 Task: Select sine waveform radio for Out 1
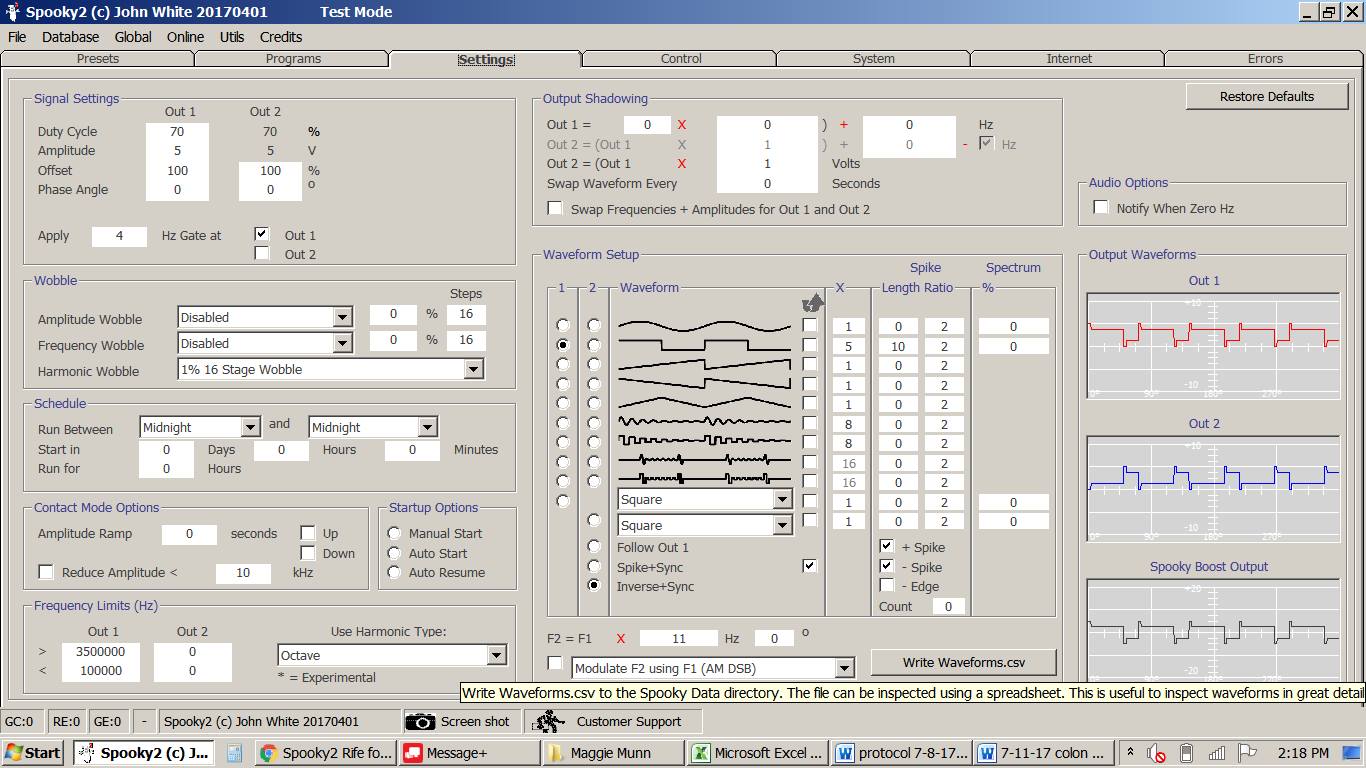[563, 325]
